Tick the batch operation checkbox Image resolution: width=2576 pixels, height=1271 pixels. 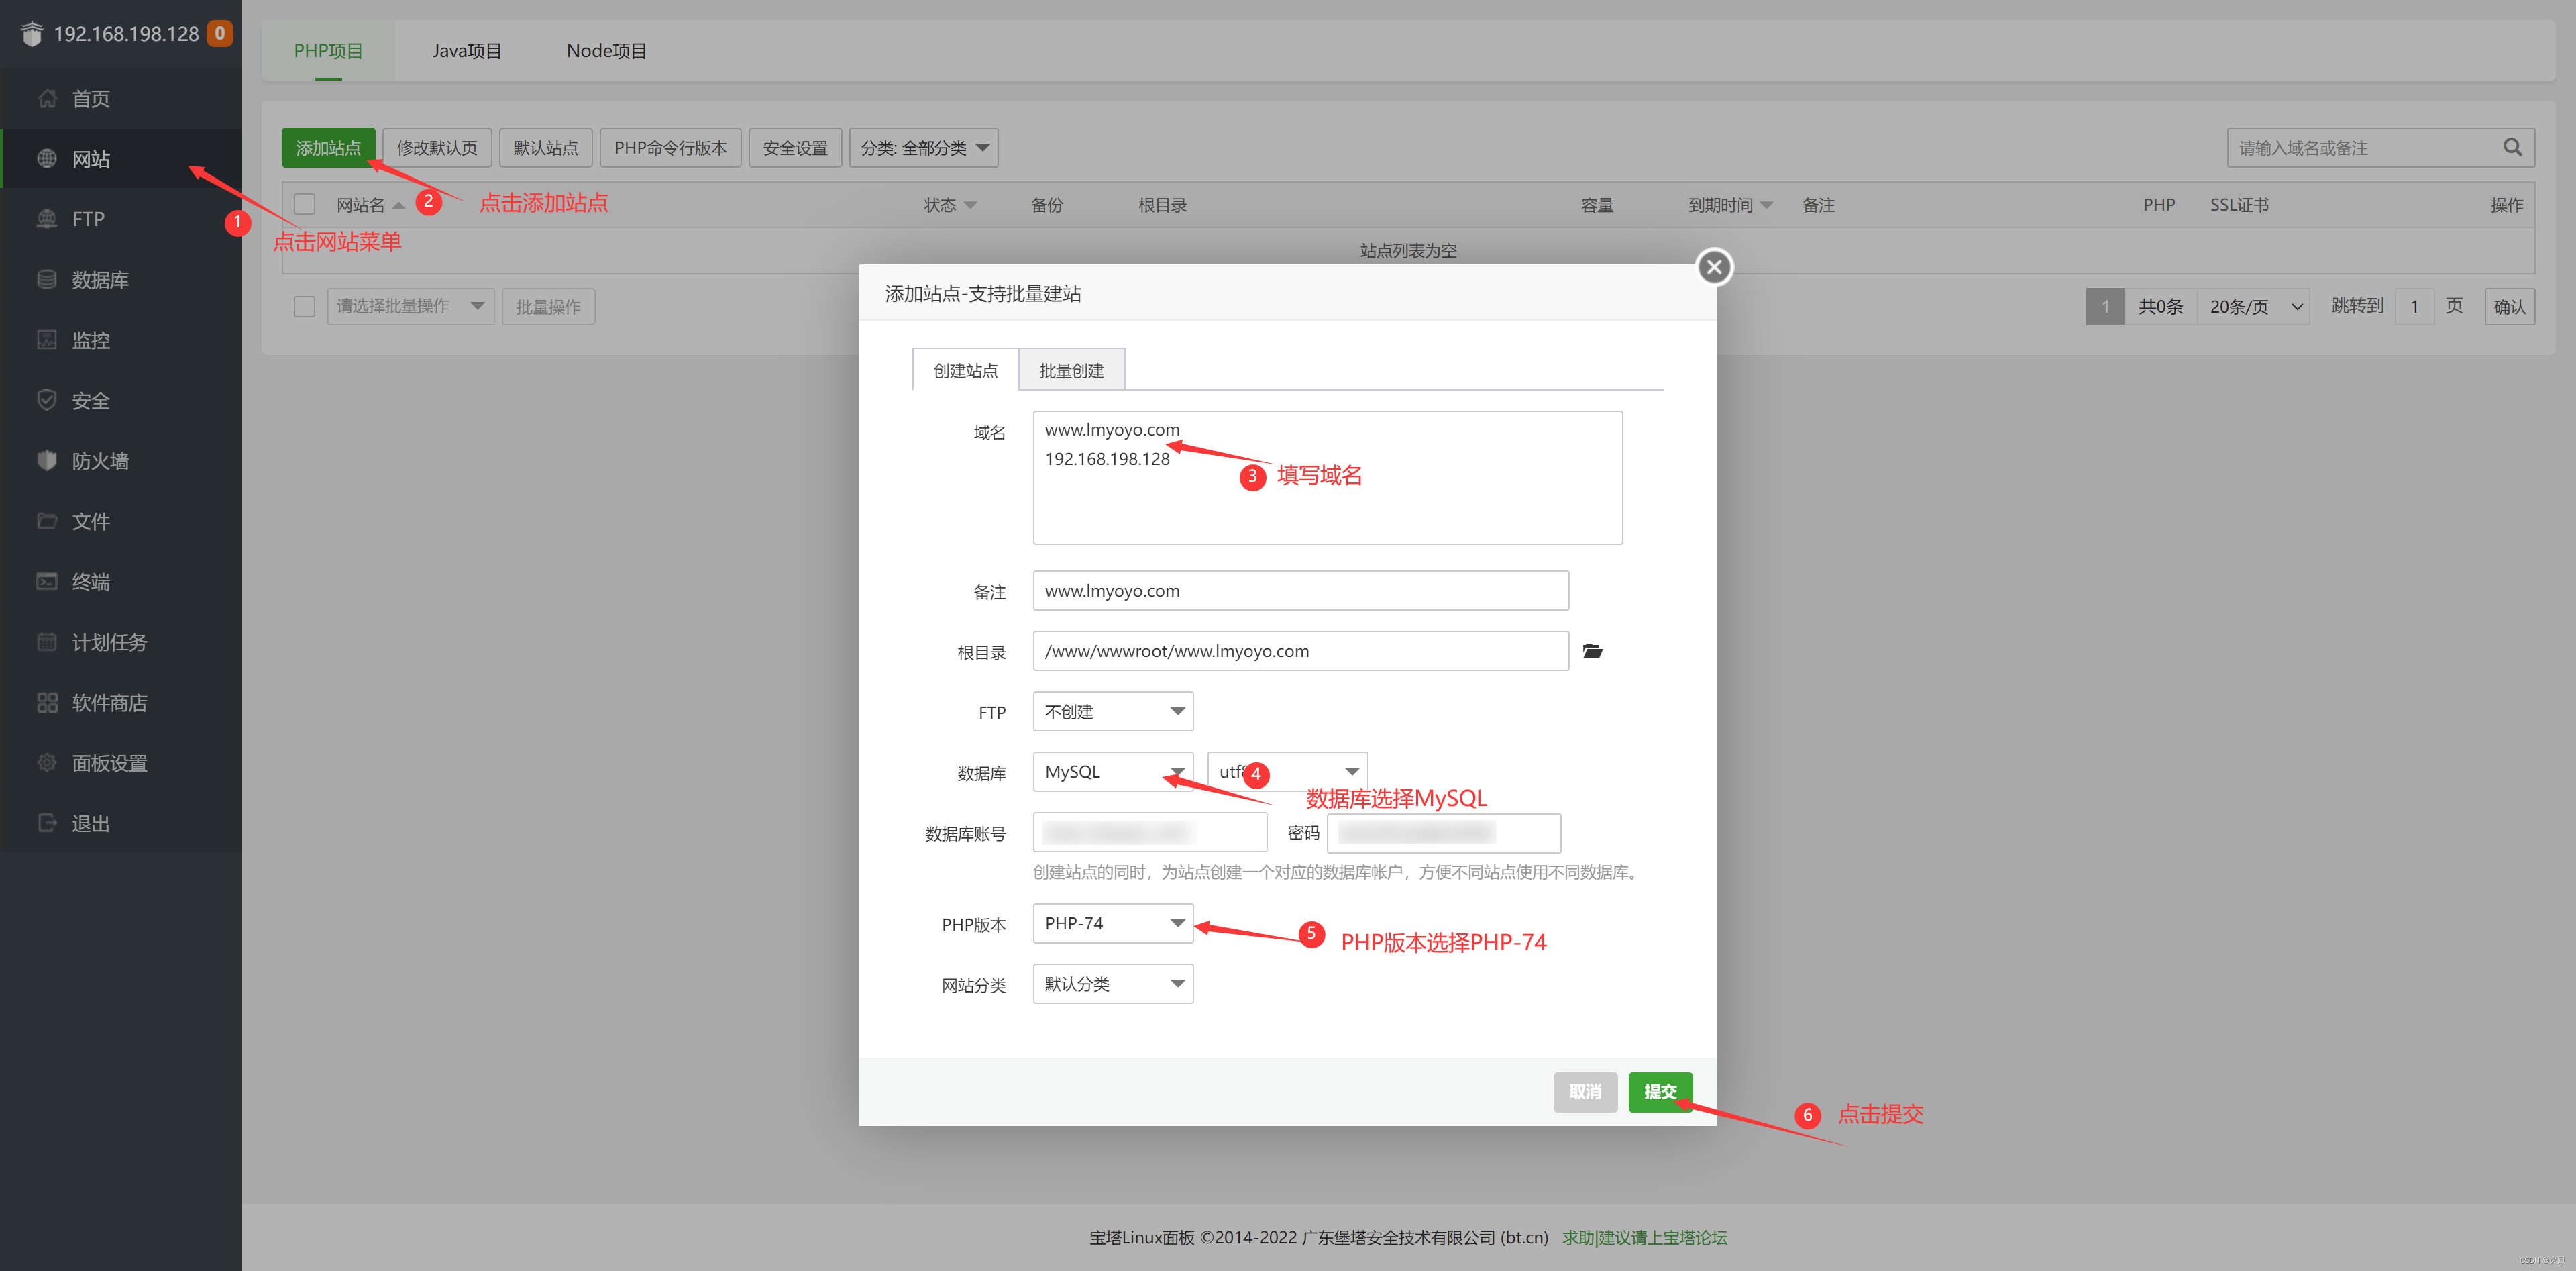click(305, 306)
